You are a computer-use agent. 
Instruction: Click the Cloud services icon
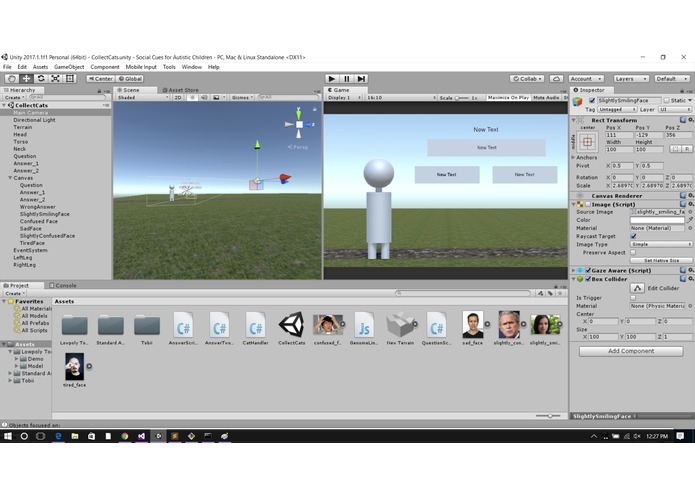(x=556, y=78)
